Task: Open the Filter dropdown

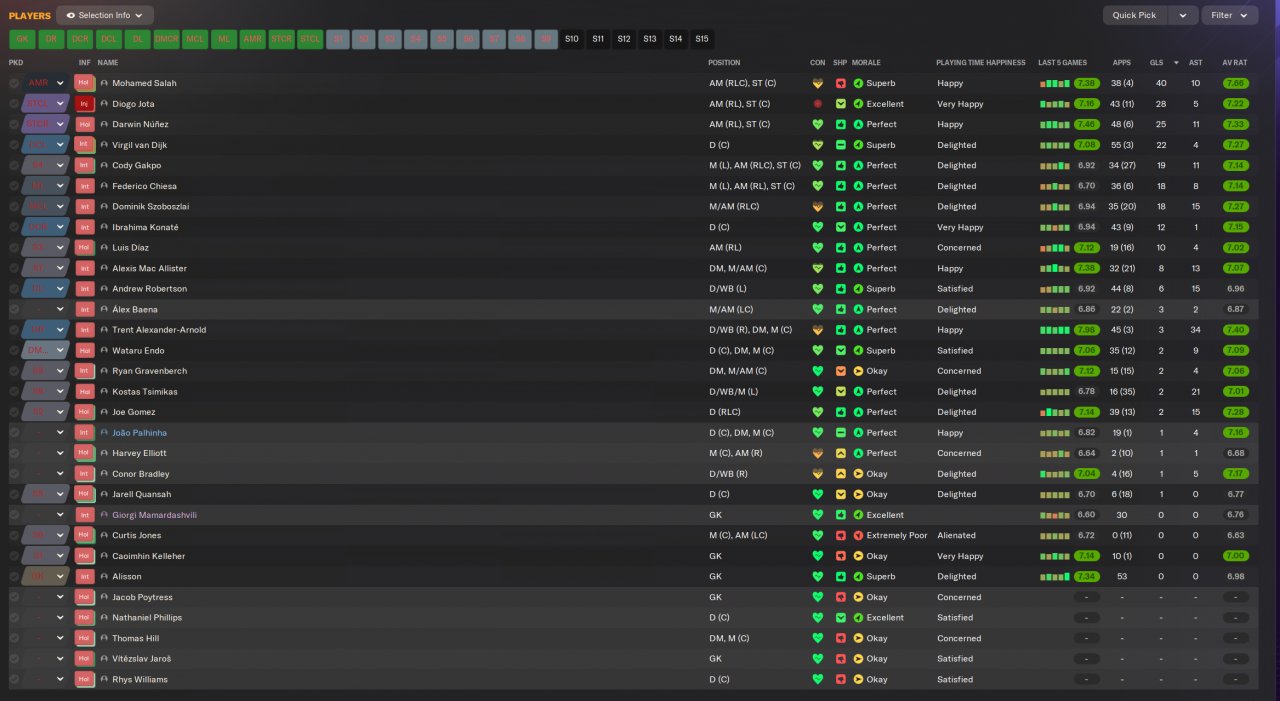Action: click(1229, 15)
